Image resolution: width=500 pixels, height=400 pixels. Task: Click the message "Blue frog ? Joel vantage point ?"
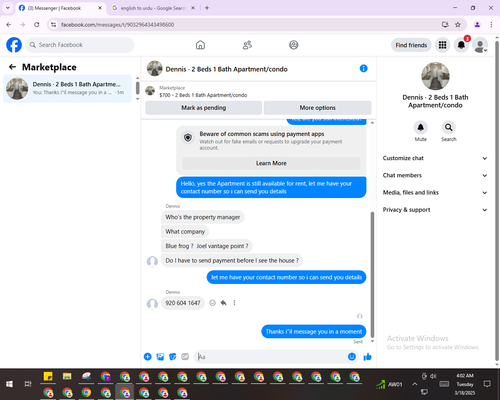click(x=207, y=246)
